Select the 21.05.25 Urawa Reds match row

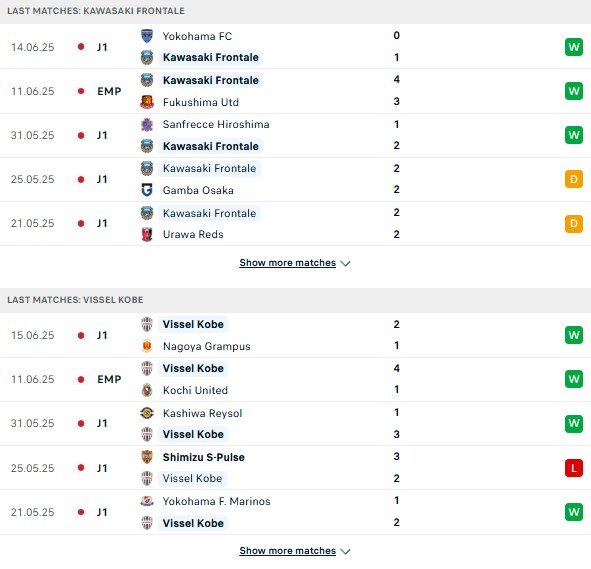click(296, 223)
